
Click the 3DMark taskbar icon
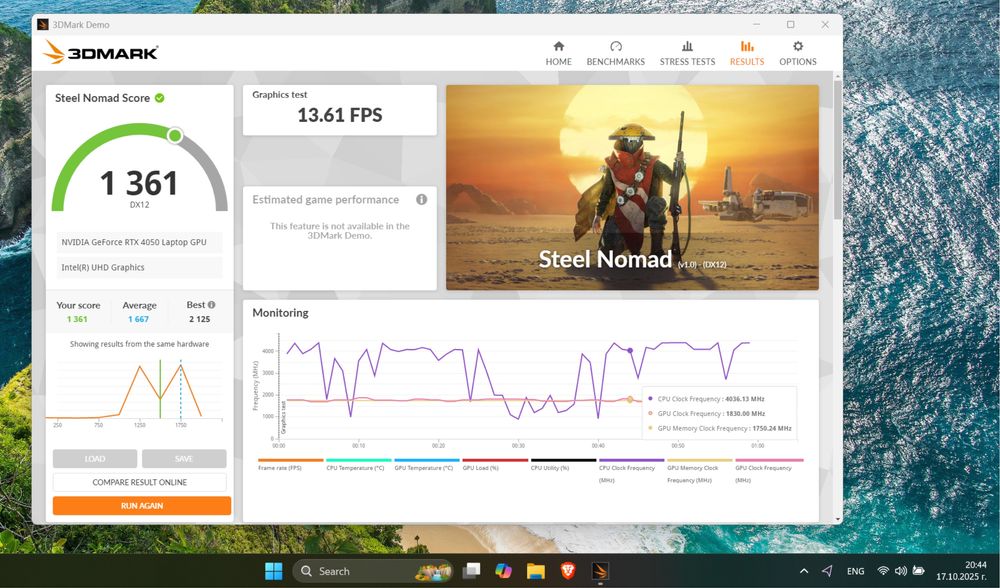click(x=600, y=571)
